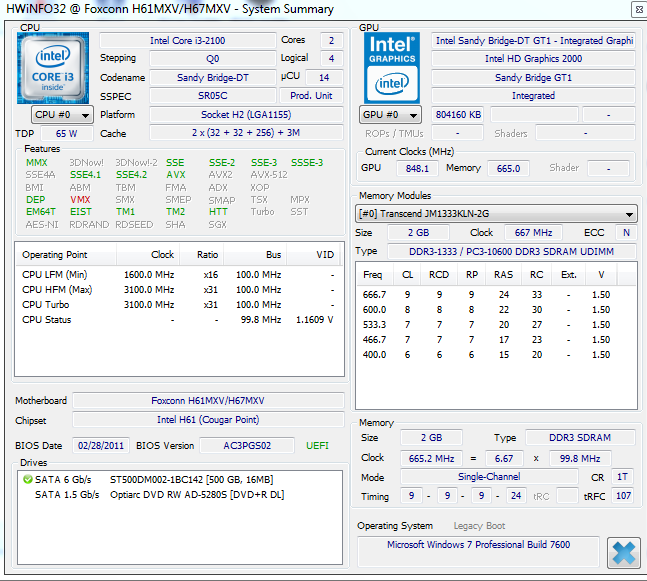Click the GPU memory clock 665.0 value
Image resolution: width=647 pixels, height=581 pixels.
coord(508,168)
